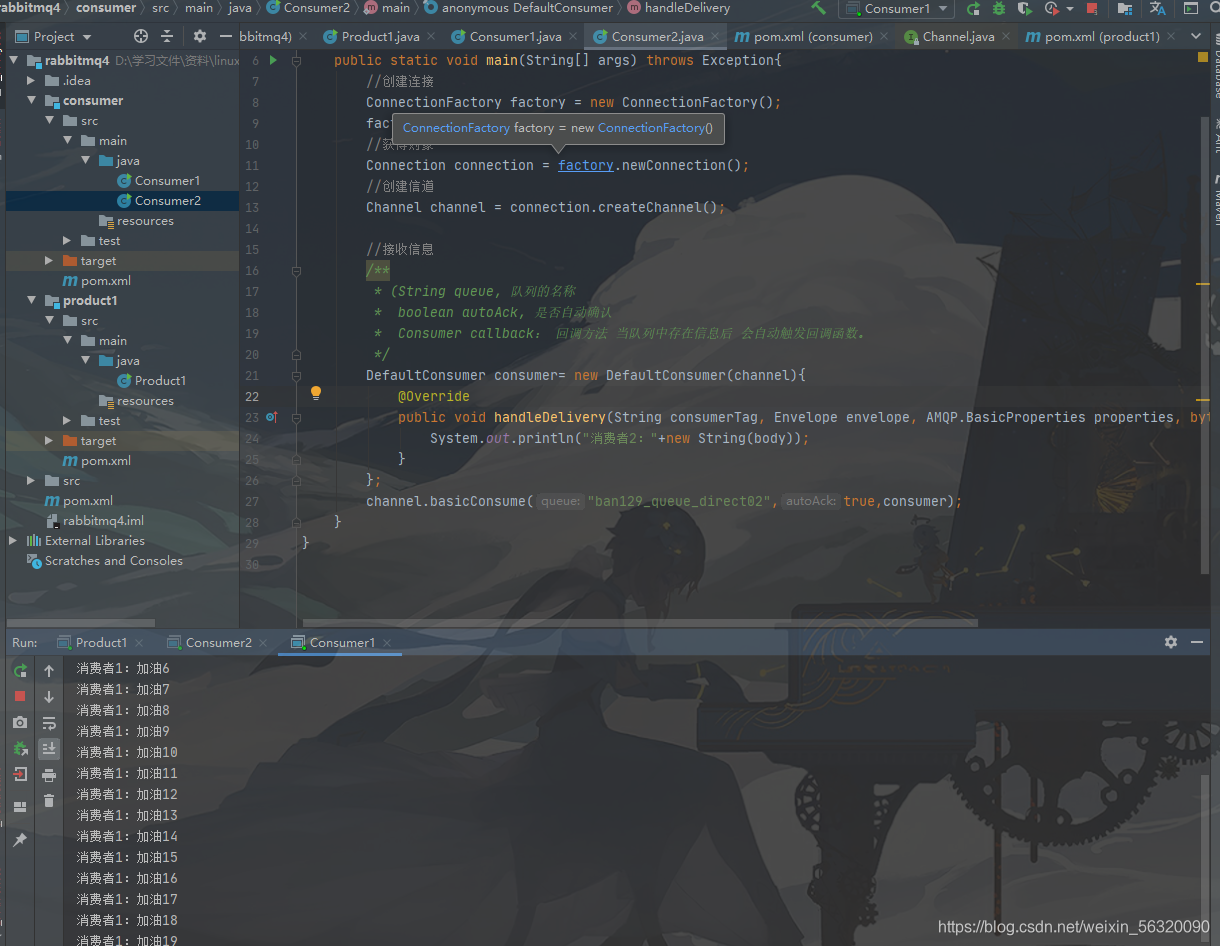The image size is (1220, 946).
Task: Expand the test folder under product1
Action: [x=68, y=420]
